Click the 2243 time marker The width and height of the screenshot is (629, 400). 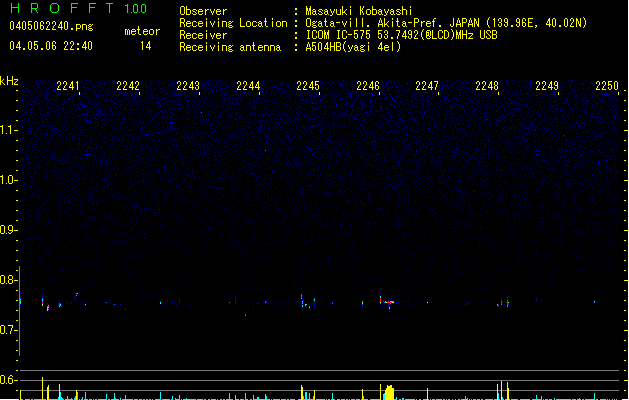point(188,86)
